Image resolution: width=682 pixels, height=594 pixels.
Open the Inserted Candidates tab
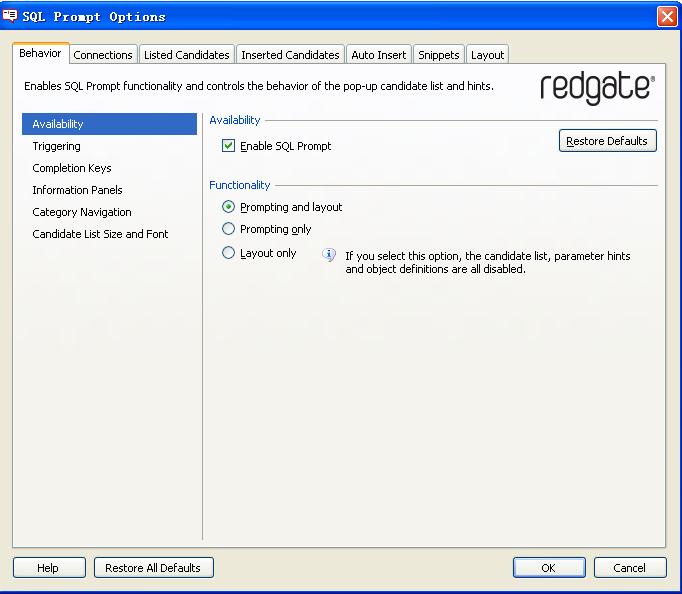click(290, 55)
